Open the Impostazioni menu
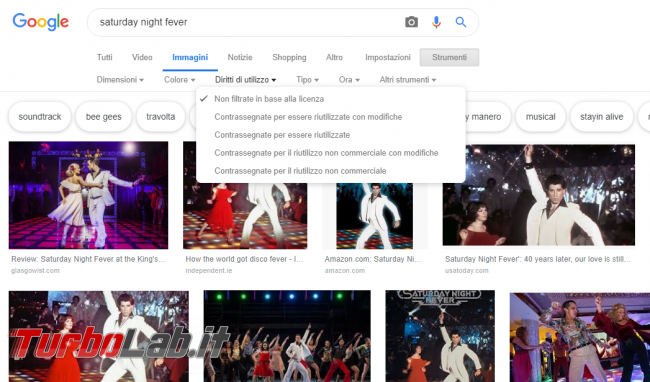 click(x=388, y=57)
